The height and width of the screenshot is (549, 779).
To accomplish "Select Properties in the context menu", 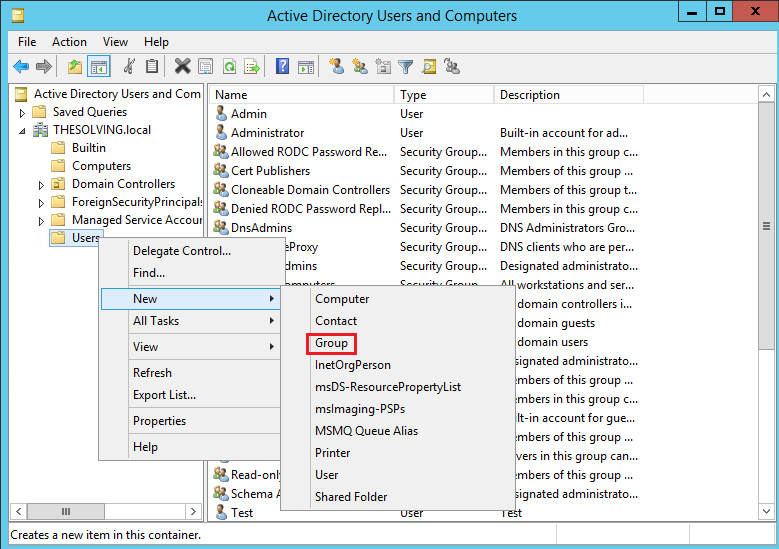I will tap(159, 421).
